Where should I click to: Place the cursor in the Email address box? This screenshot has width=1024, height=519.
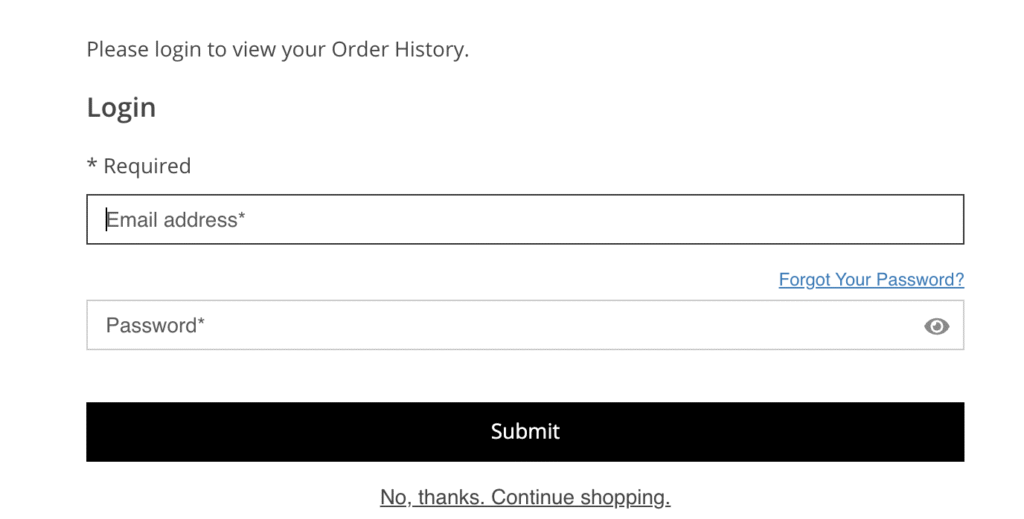pos(525,220)
